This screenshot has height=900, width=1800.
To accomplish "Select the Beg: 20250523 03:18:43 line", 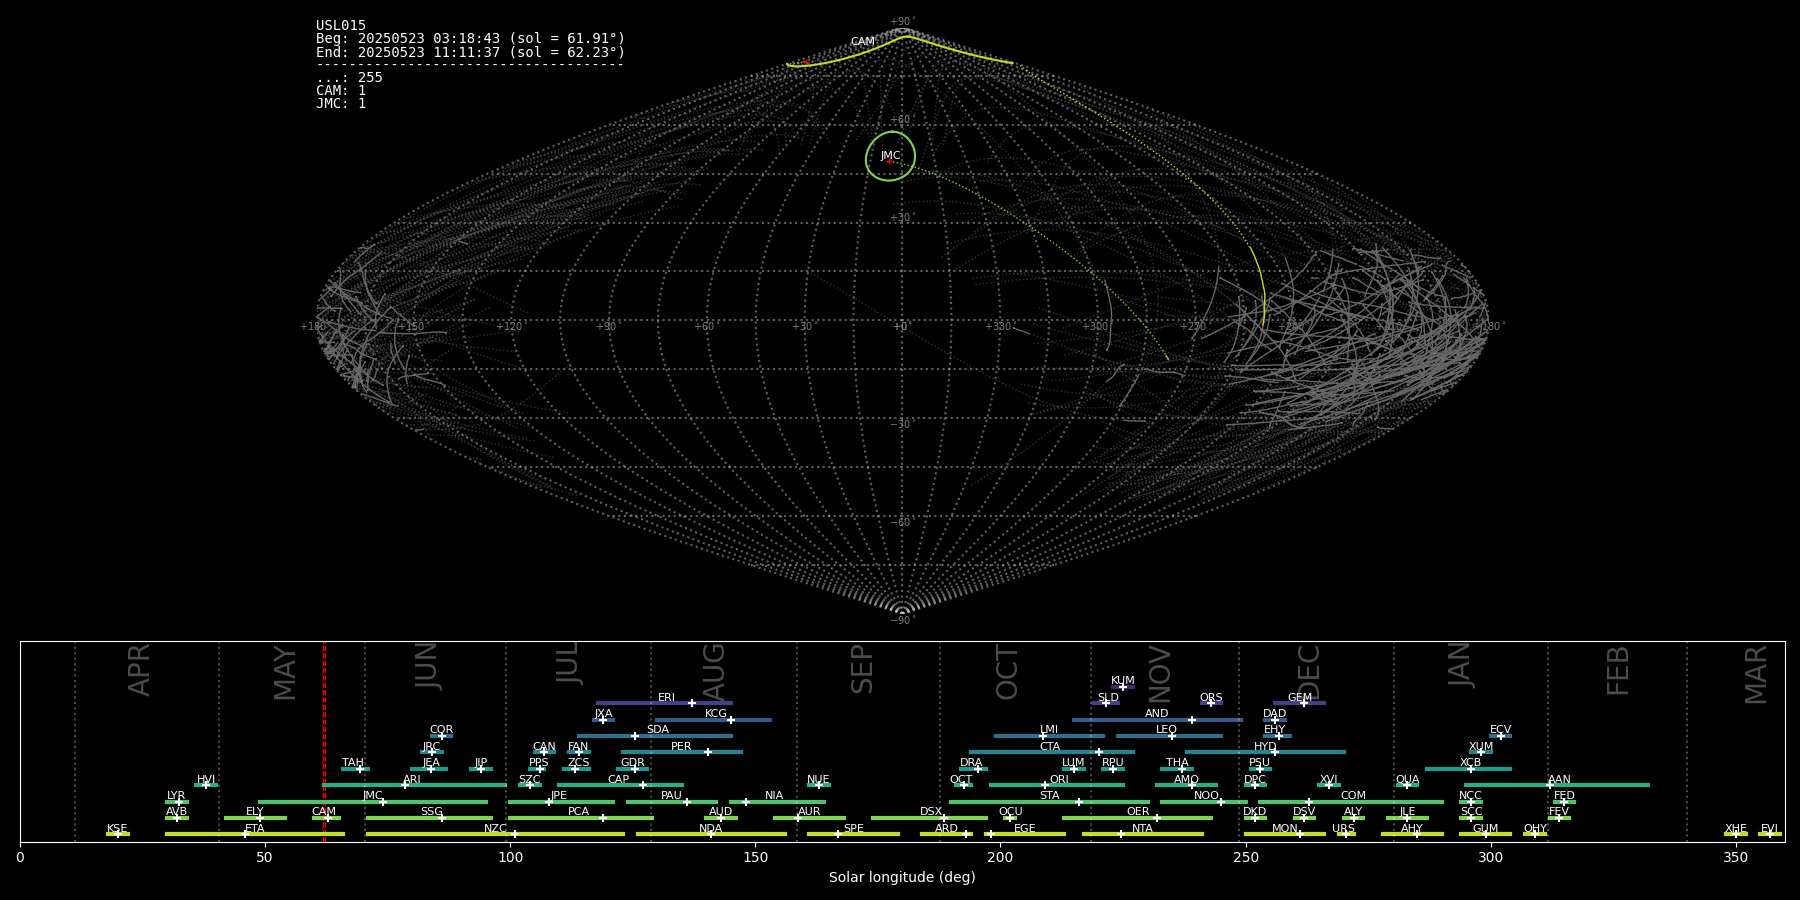I will pyautogui.click(x=470, y=39).
